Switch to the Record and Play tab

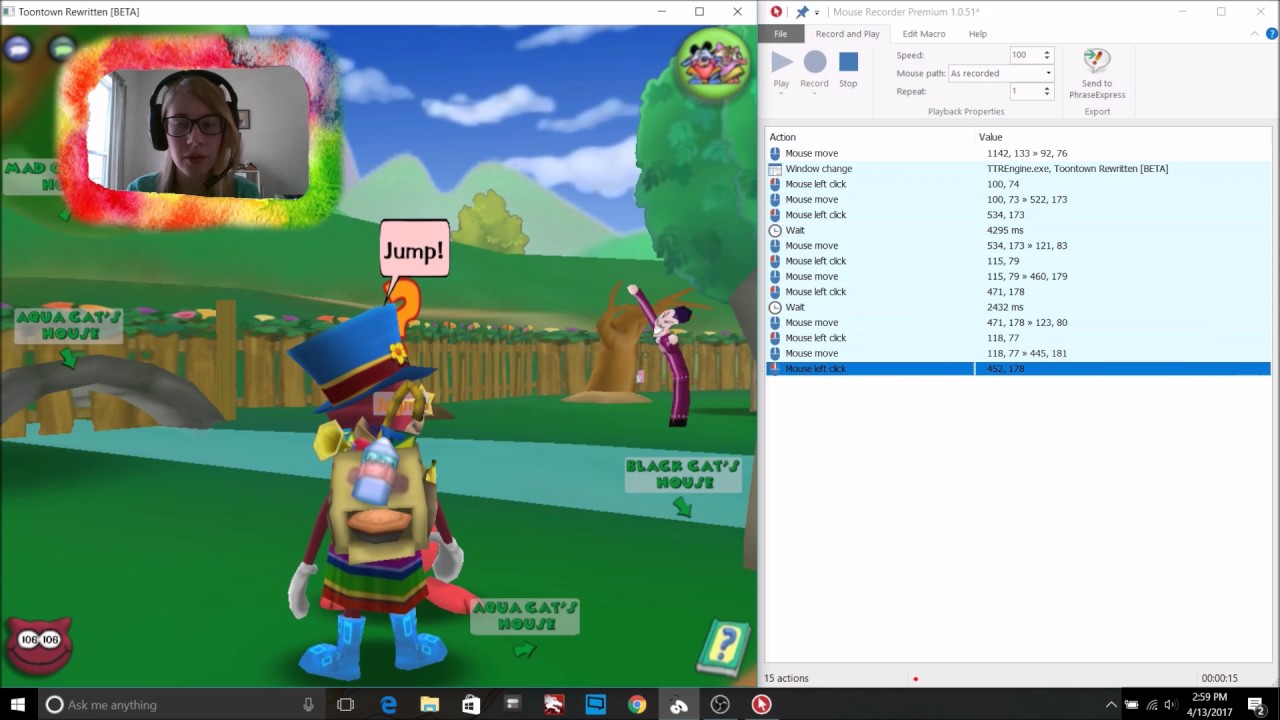pyautogui.click(x=847, y=34)
